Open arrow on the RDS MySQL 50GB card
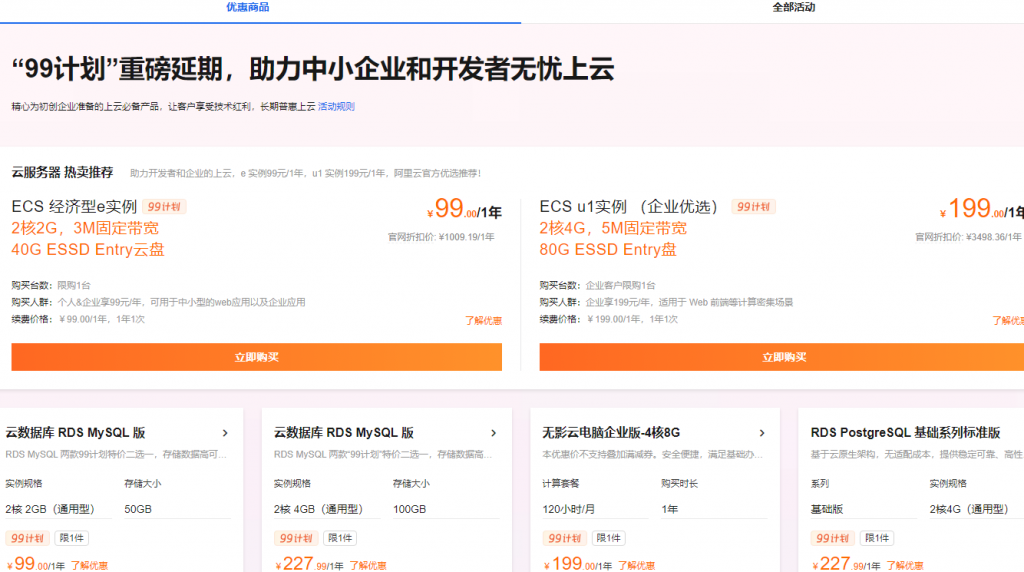The width and height of the screenshot is (1024, 572). (225, 433)
